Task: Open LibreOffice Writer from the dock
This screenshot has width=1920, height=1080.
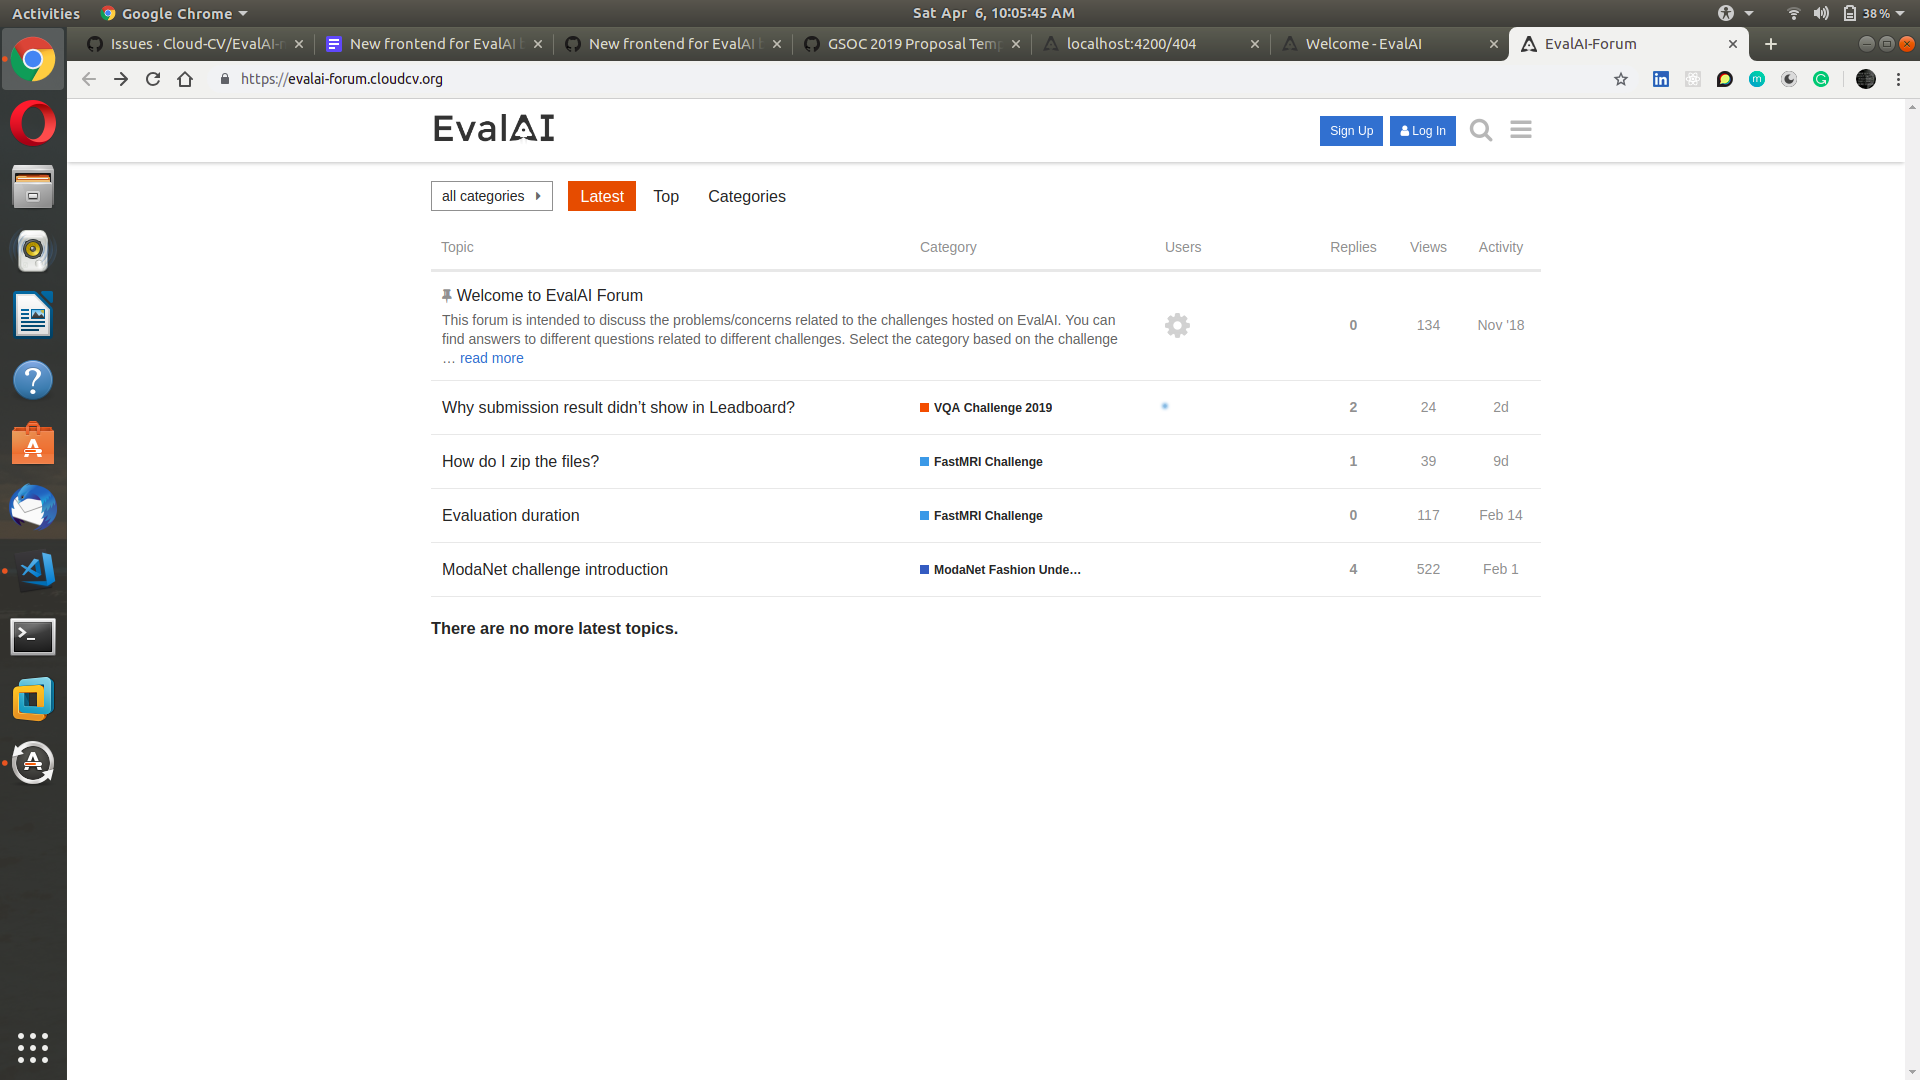Action: (x=33, y=316)
